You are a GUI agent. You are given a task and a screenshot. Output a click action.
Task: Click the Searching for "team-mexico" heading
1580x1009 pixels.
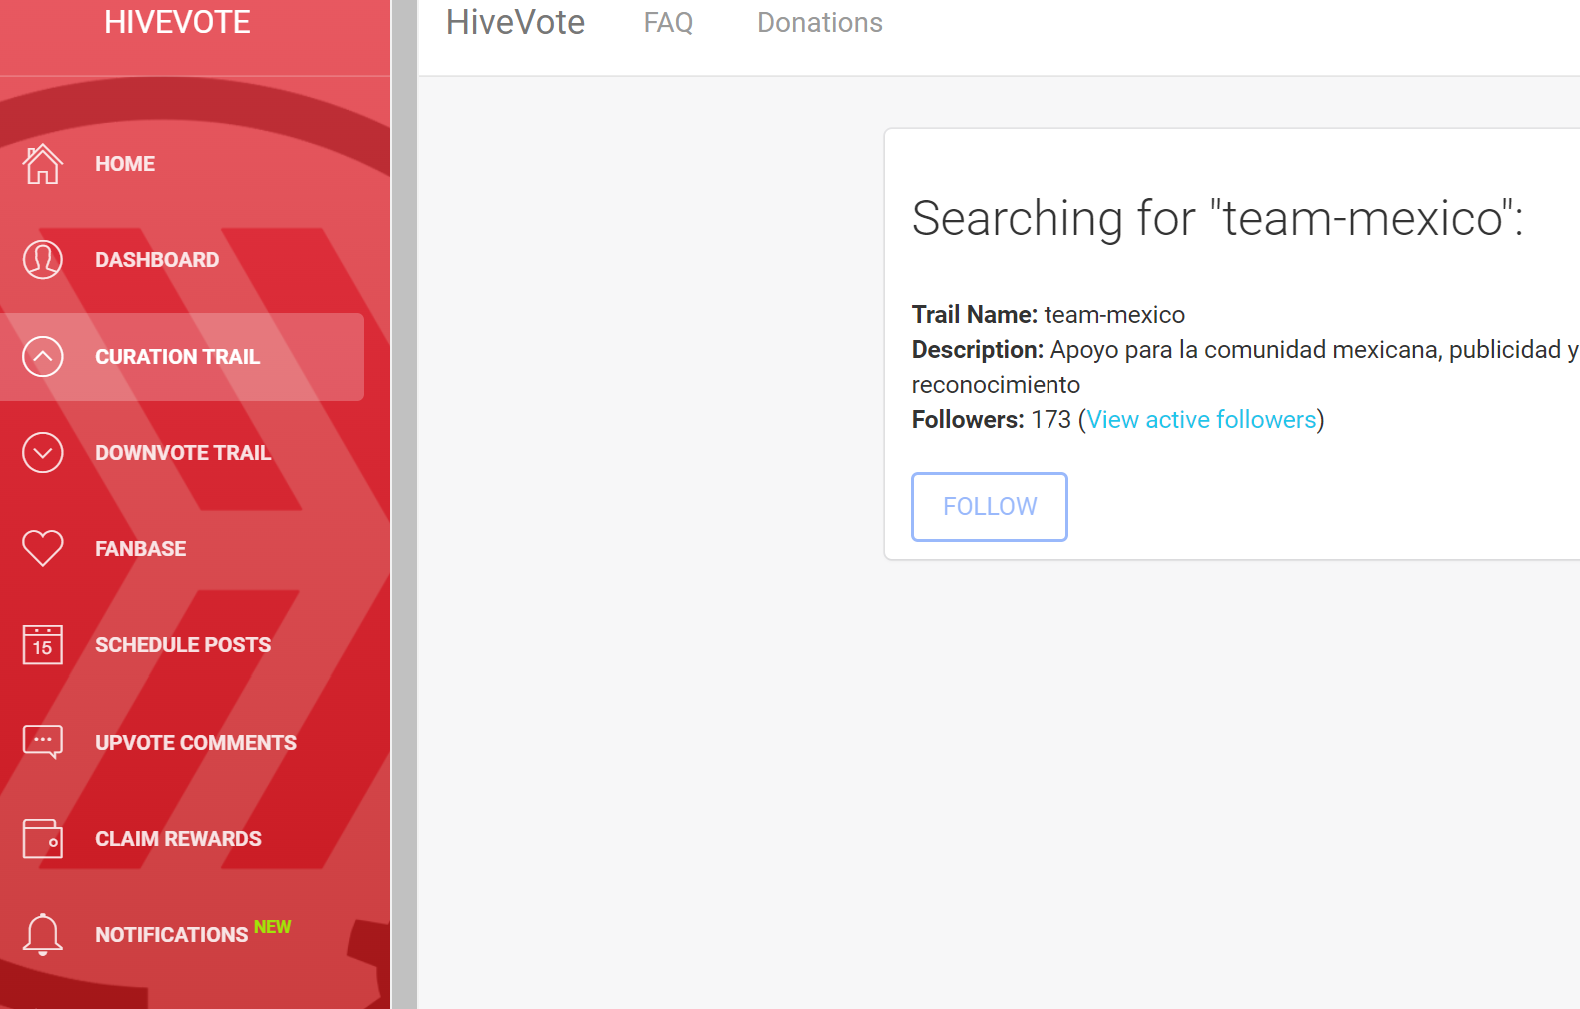click(1217, 218)
